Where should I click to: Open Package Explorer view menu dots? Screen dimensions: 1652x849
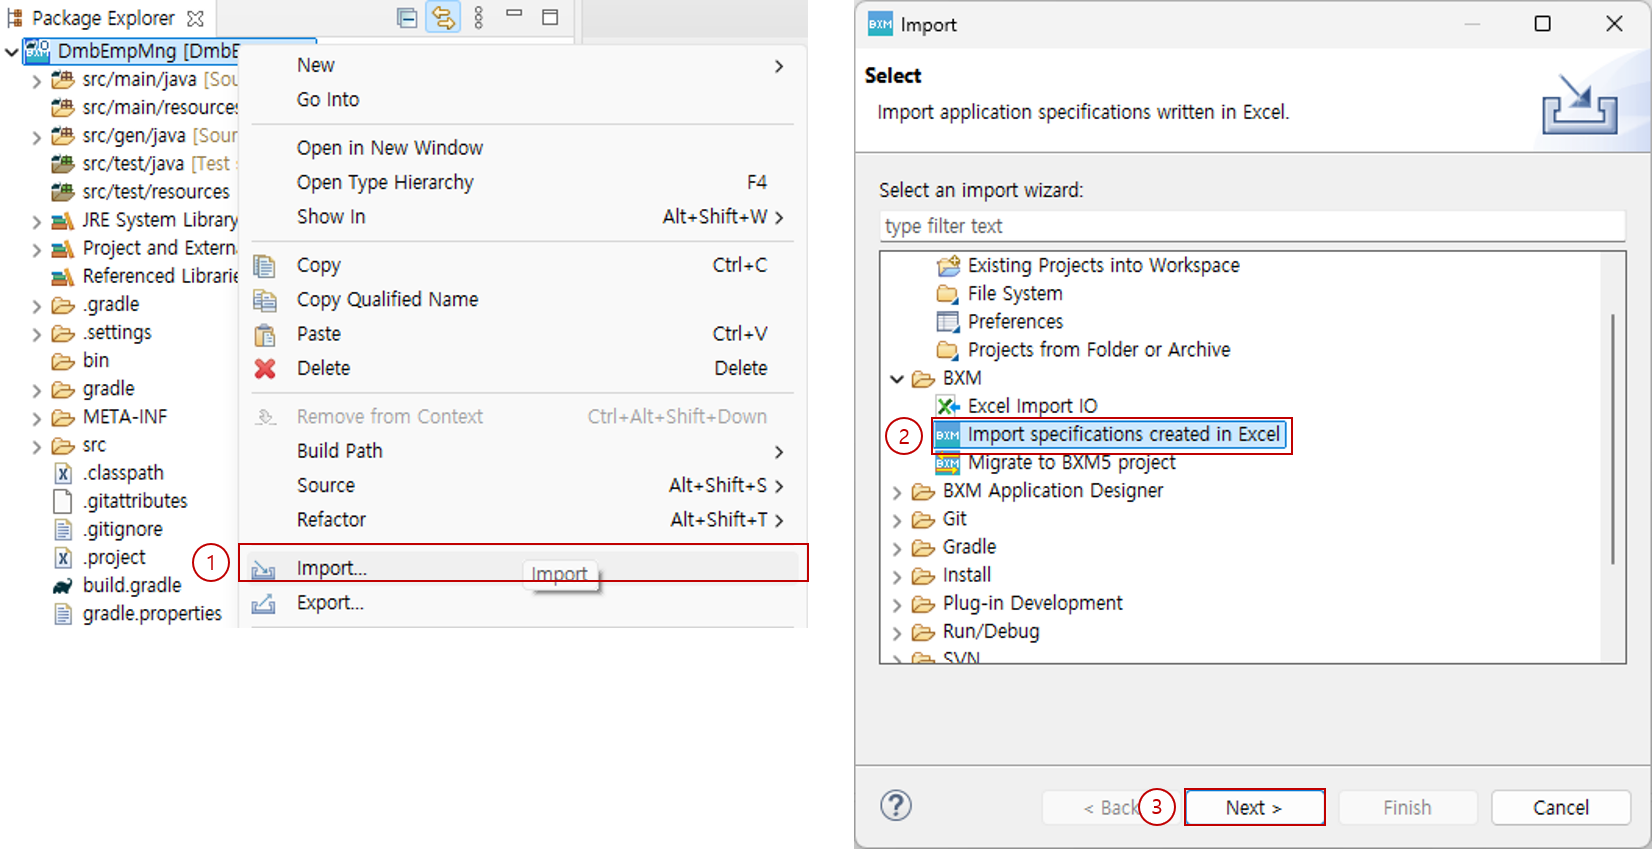point(479,17)
